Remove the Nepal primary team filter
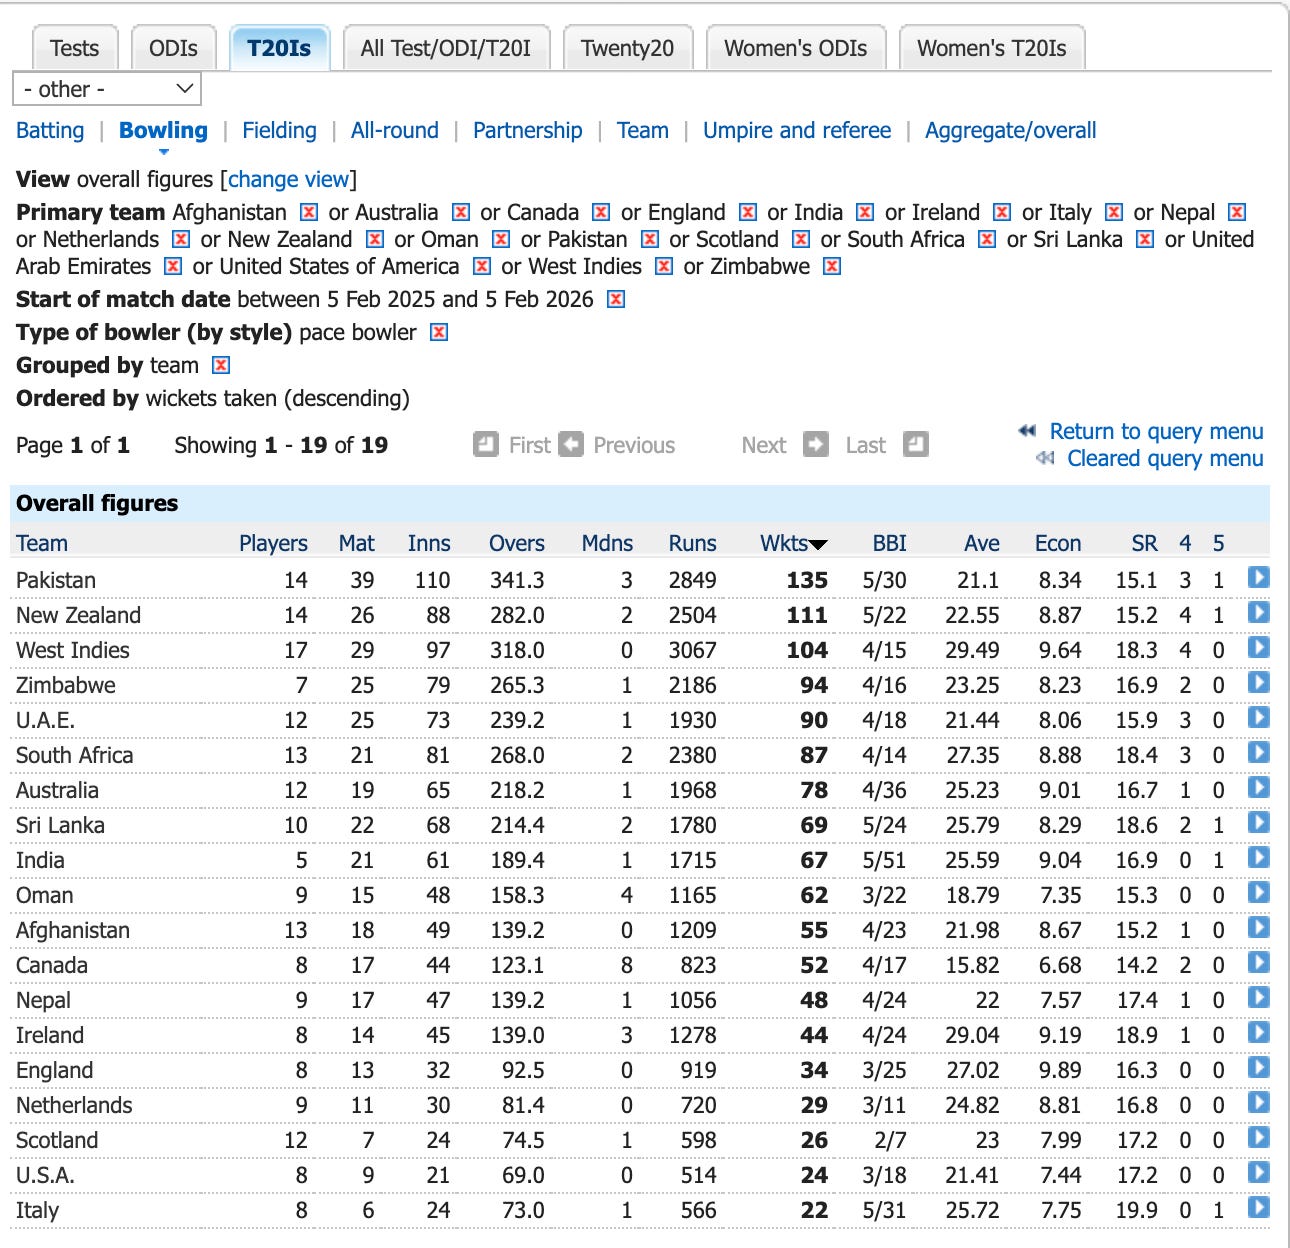The image size is (1290, 1248). point(1237,212)
